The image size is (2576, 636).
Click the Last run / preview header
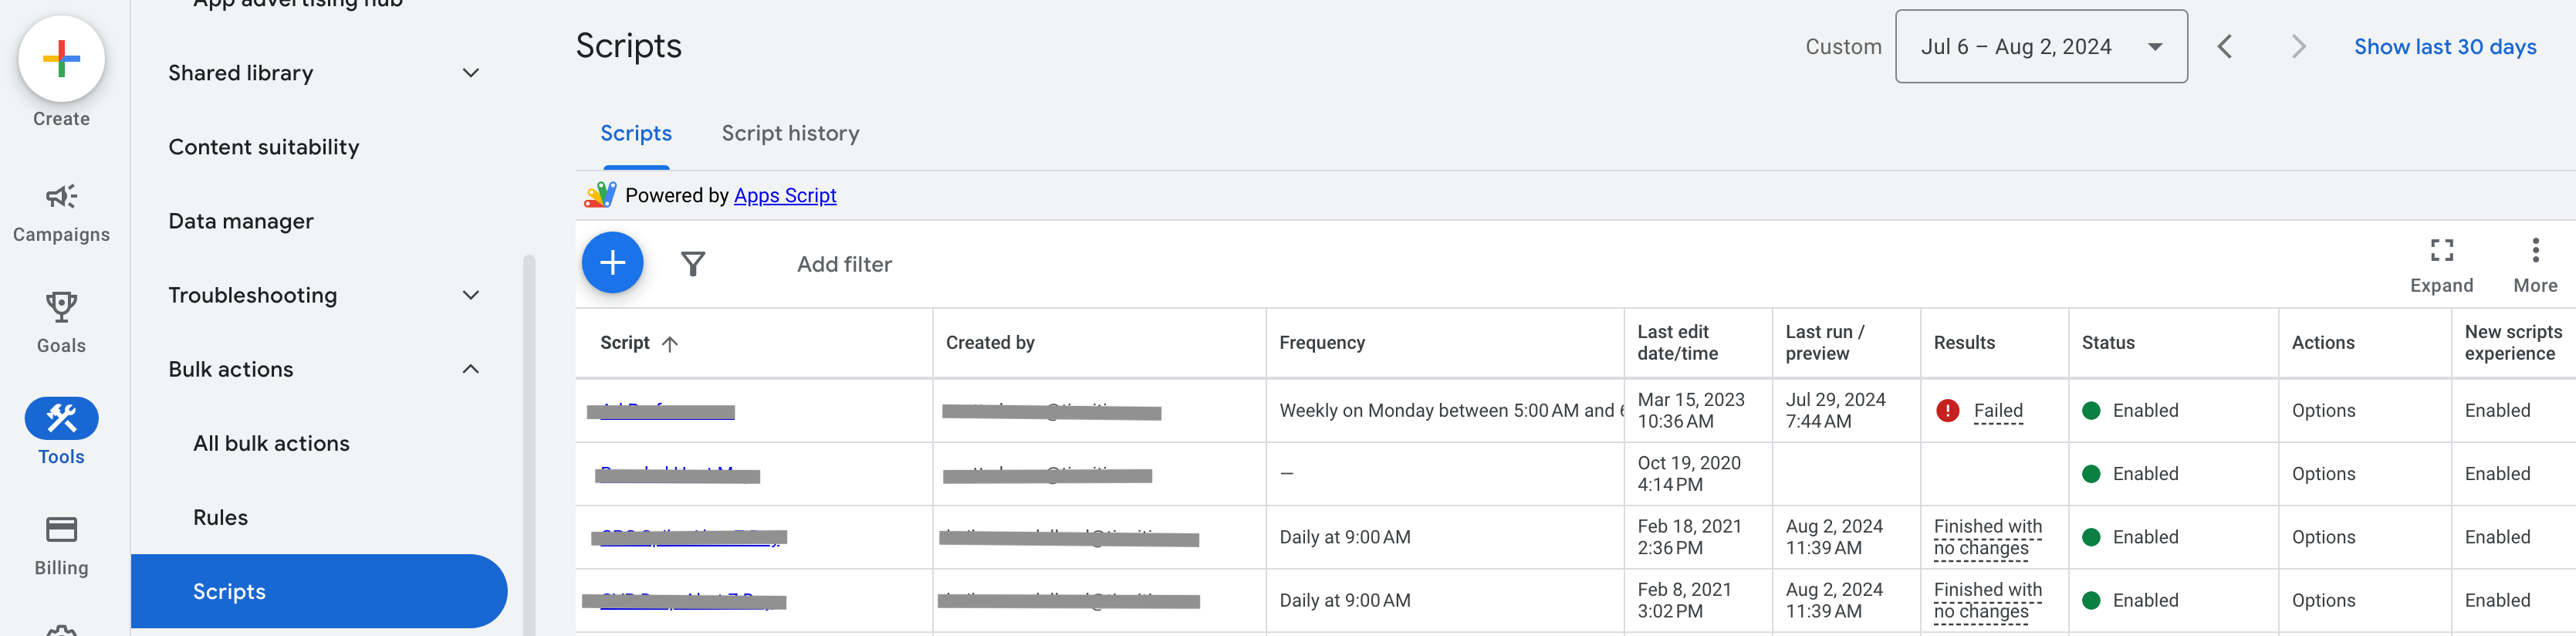tap(1825, 343)
